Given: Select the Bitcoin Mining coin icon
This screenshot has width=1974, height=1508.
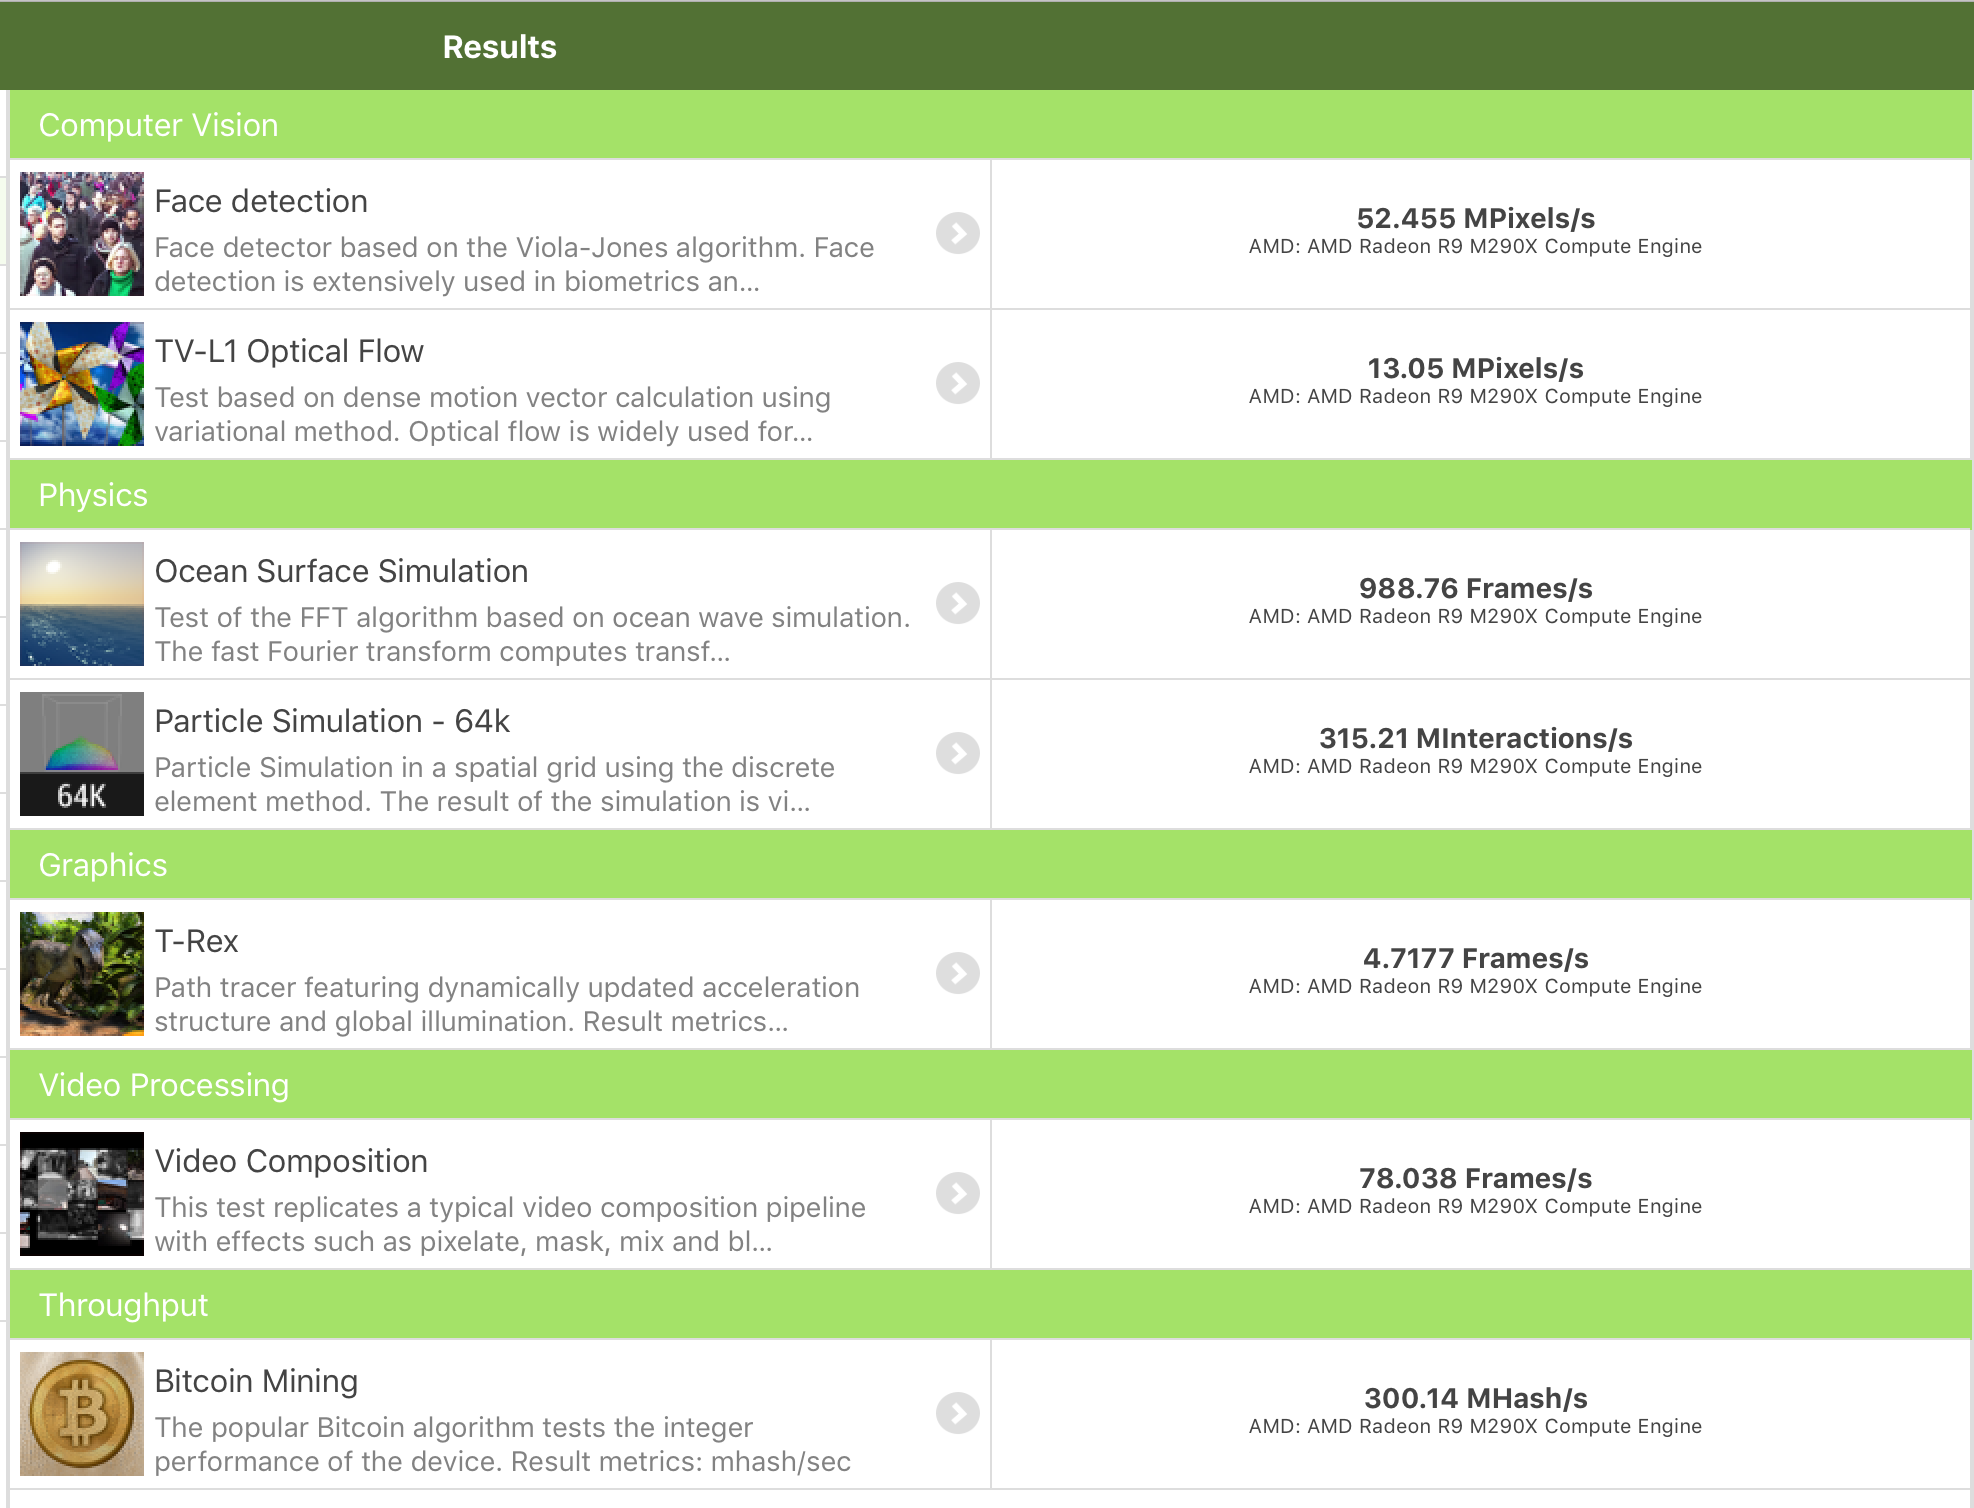Looking at the screenshot, I should (82, 1414).
